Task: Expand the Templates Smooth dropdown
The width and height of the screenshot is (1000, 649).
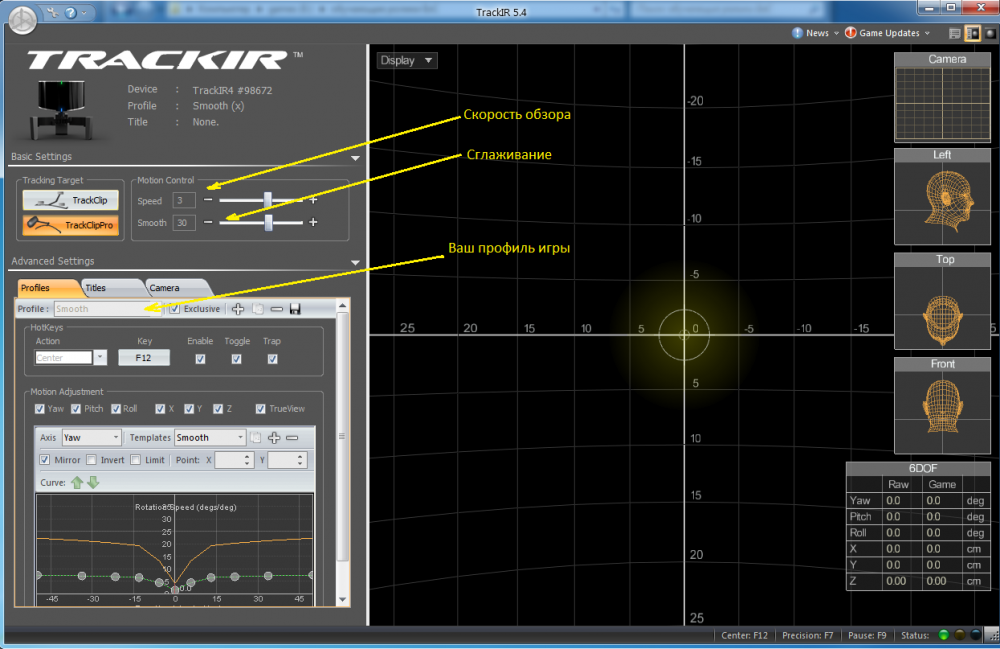Action: tap(210, 438)
